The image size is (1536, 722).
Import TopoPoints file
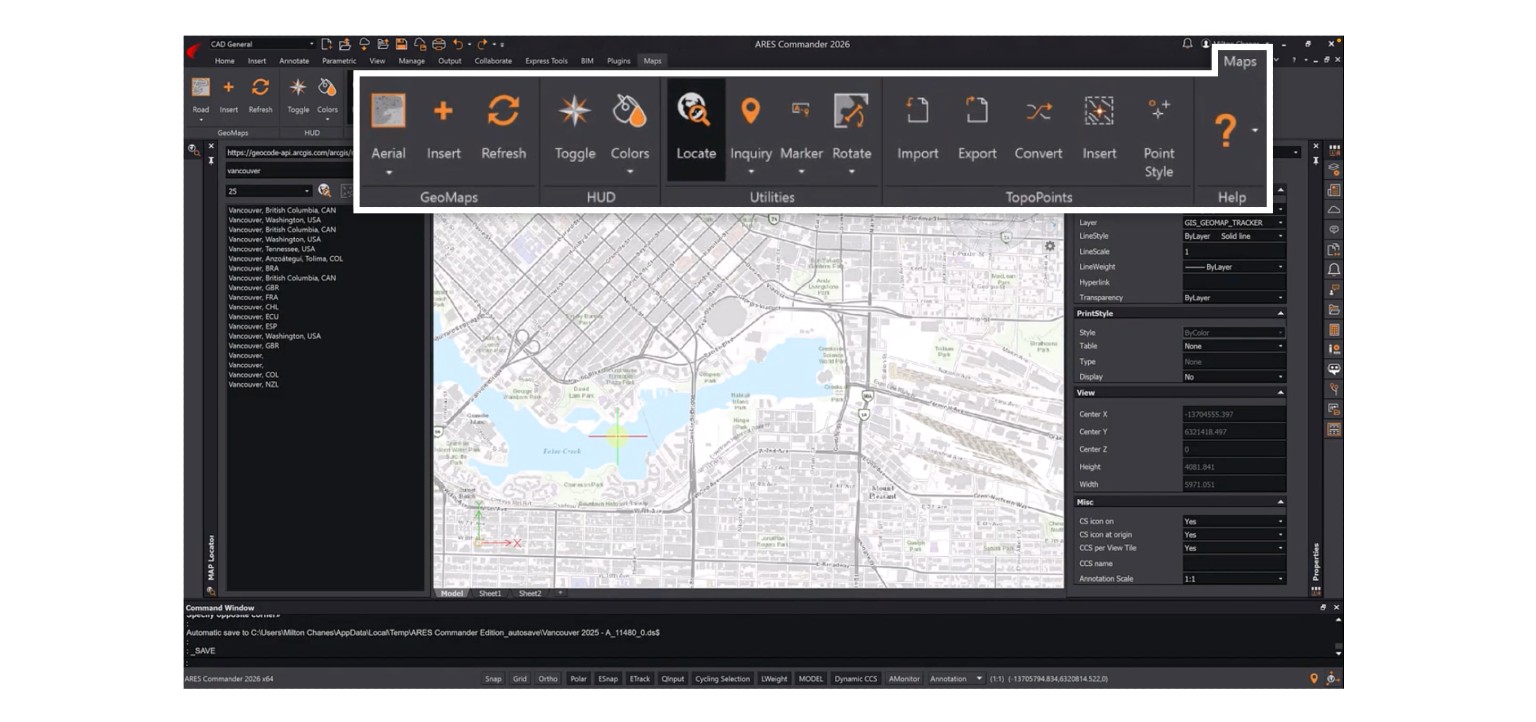click(917, 128)
